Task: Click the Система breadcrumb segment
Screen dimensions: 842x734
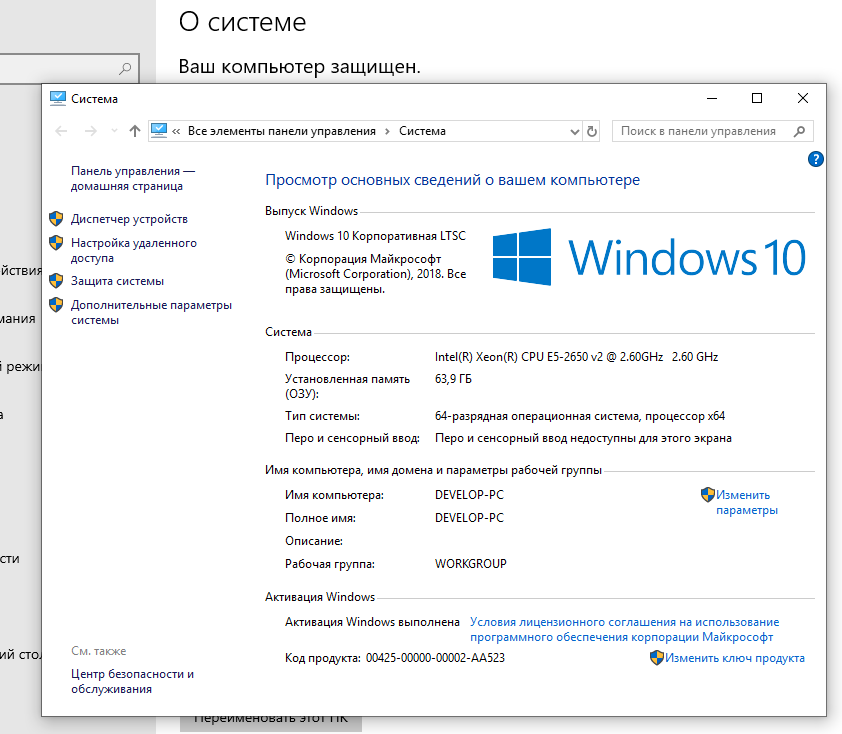Action: 422,131
